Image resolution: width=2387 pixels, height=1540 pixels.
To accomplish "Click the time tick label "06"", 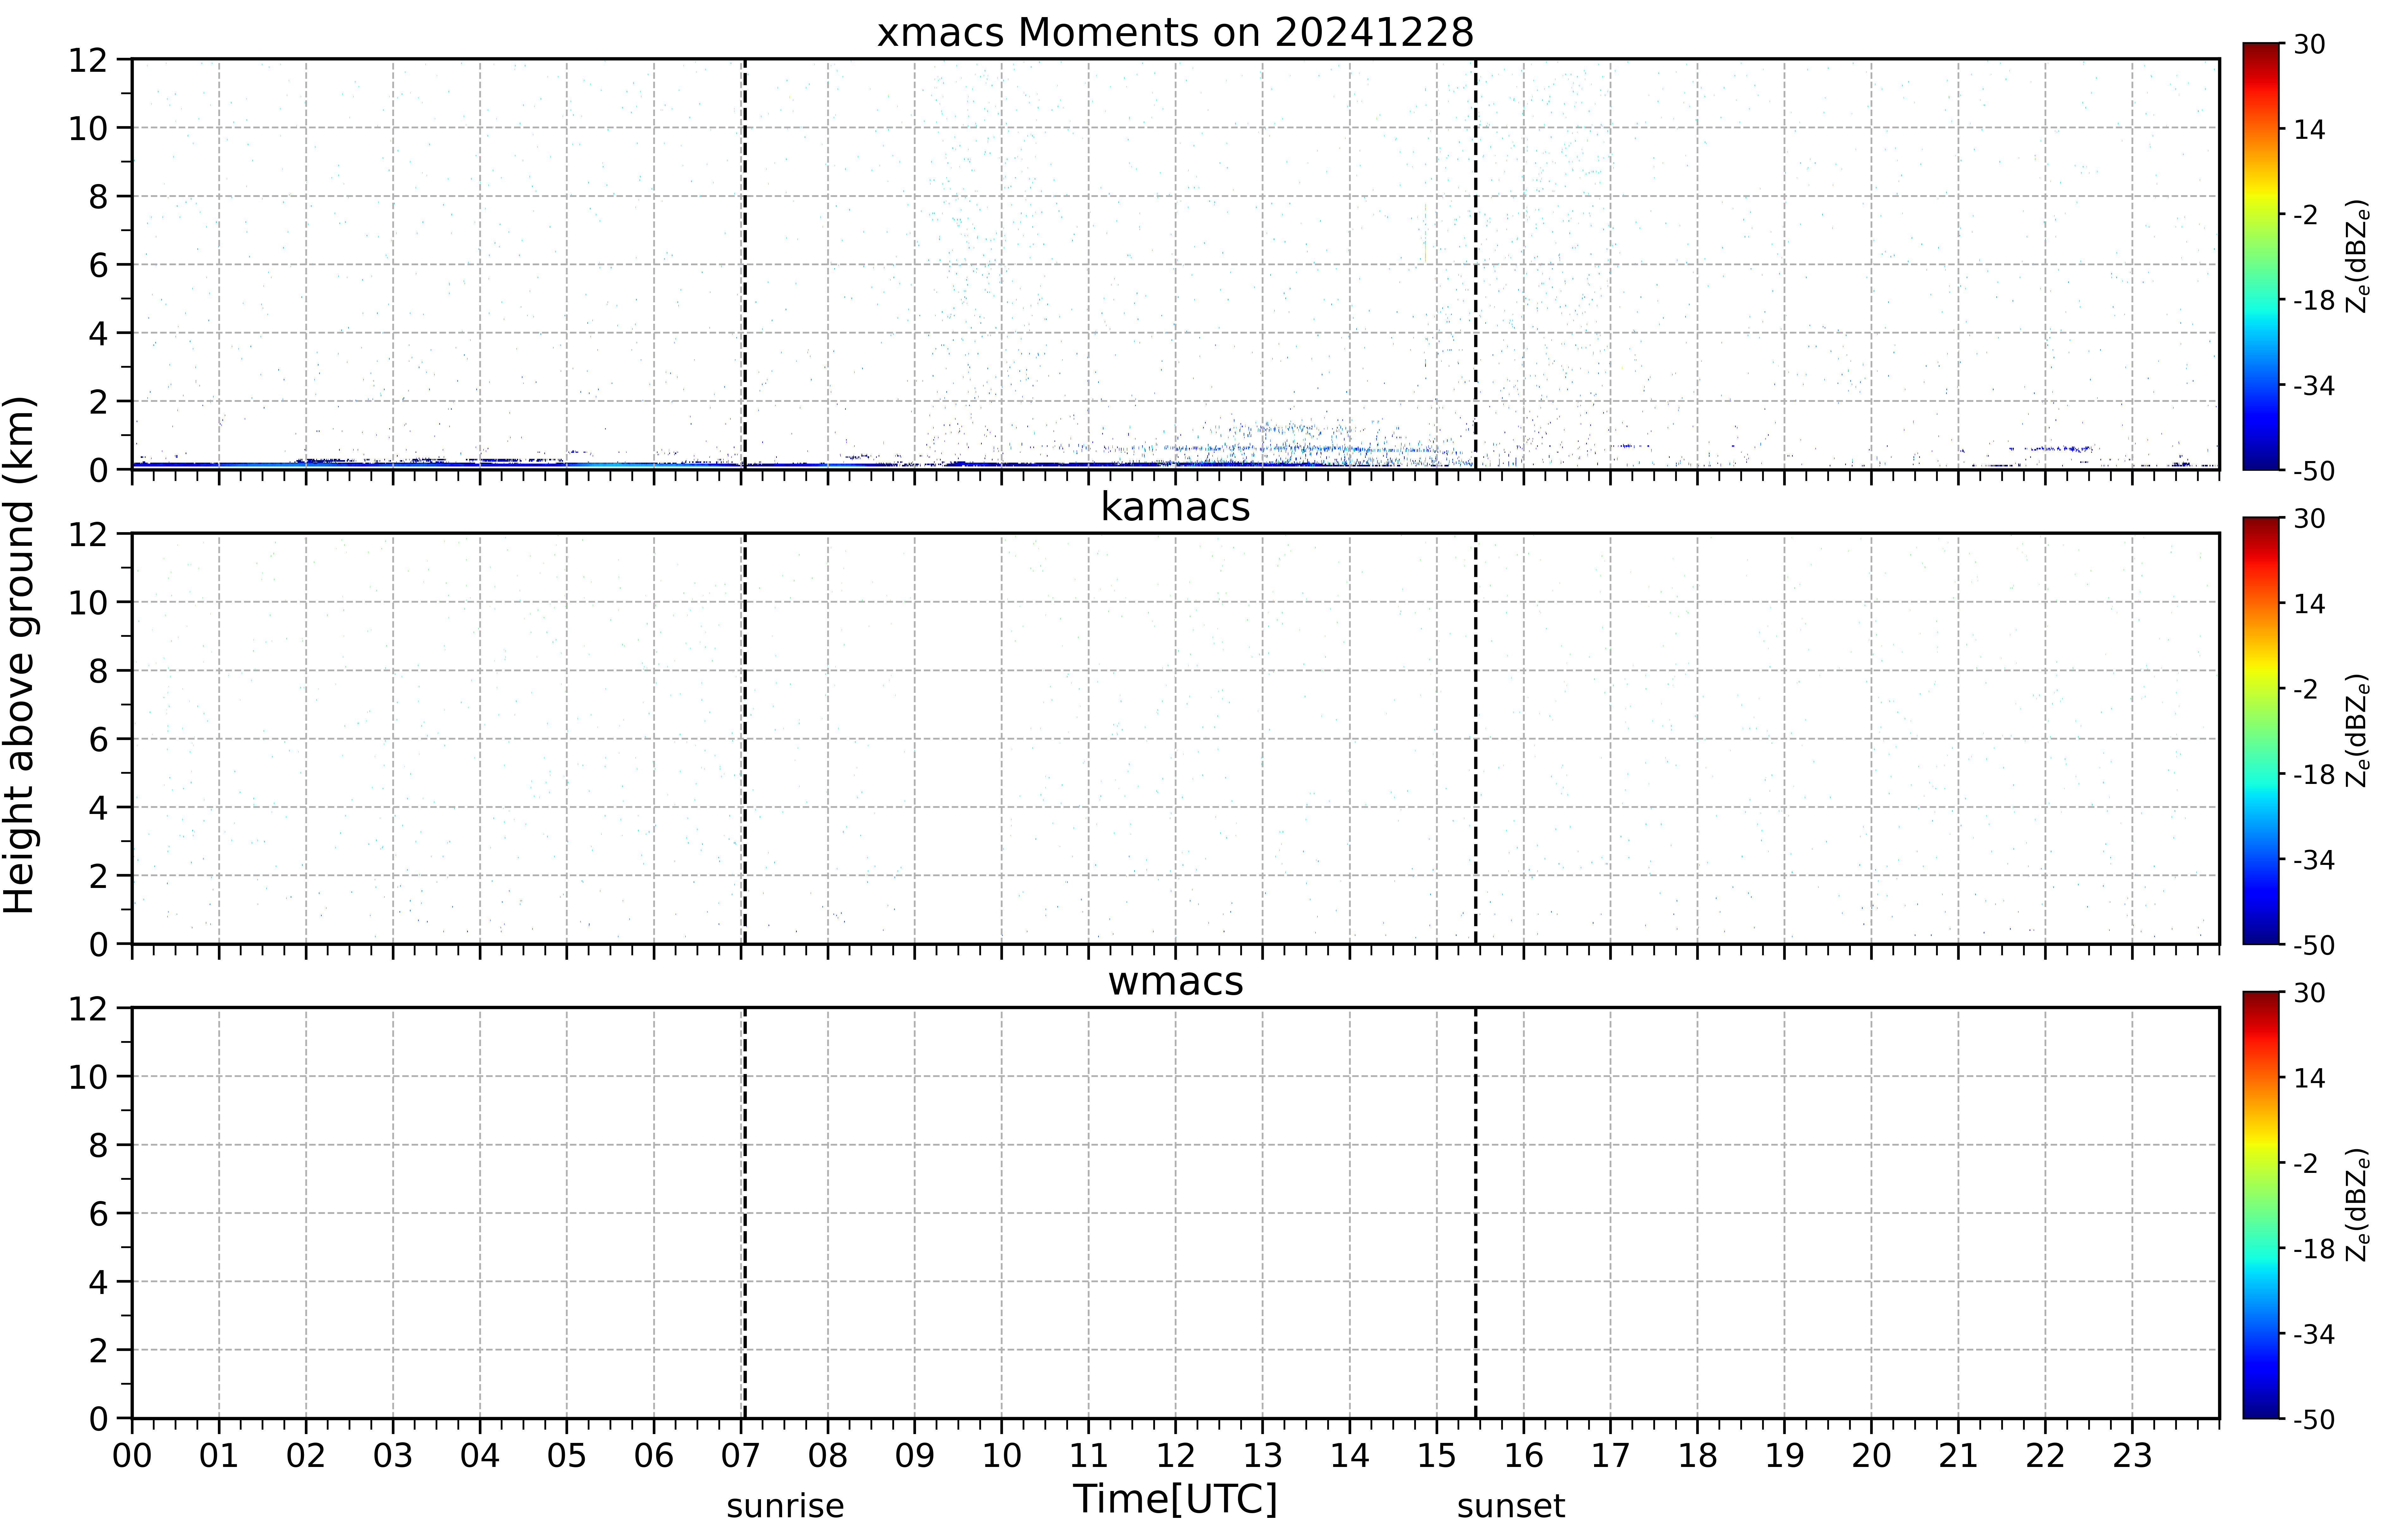I will (654, 1456).
